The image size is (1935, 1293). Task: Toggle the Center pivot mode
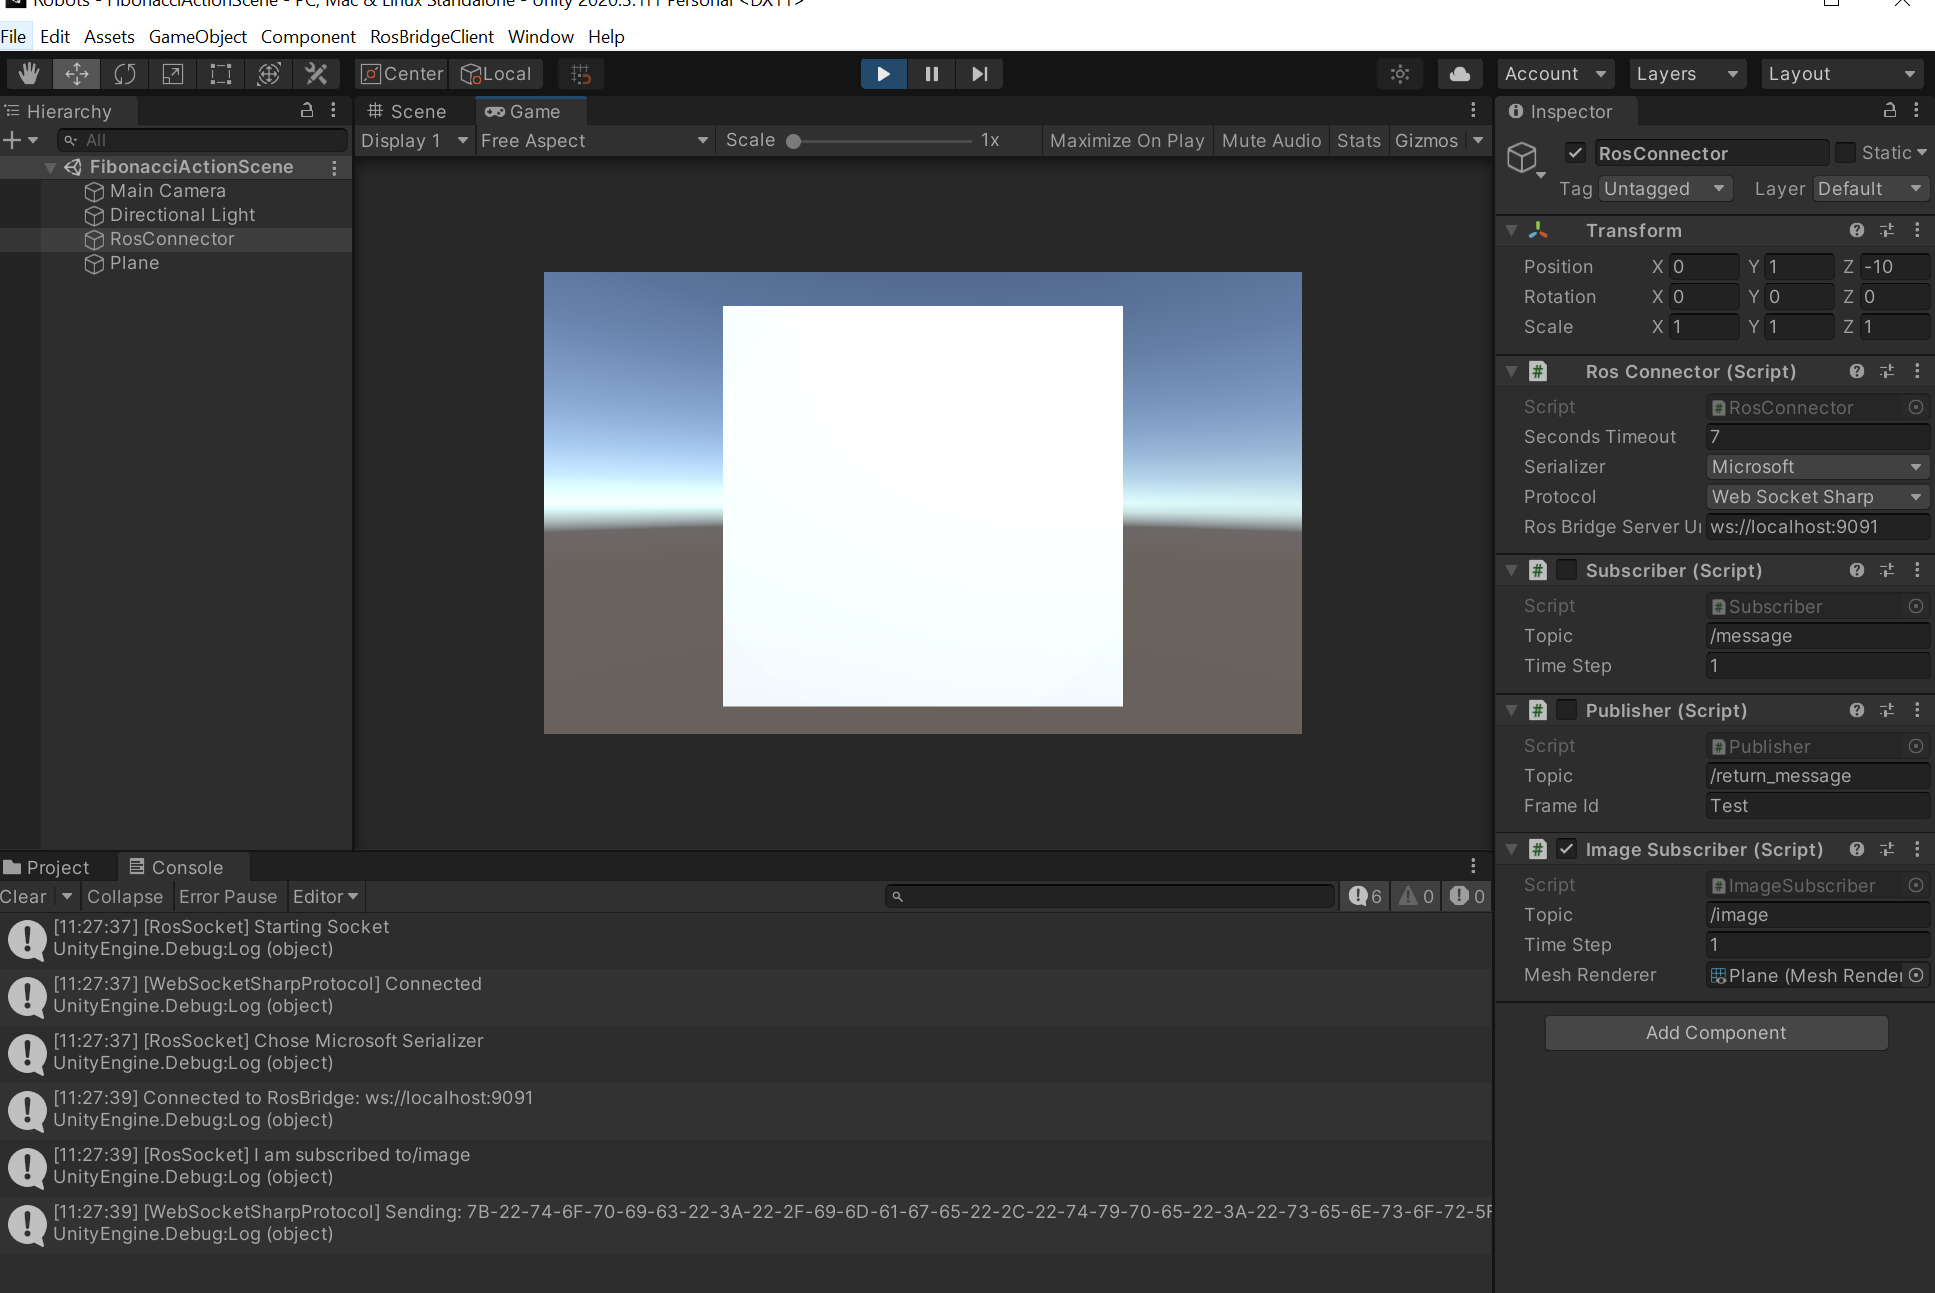(x=400, y=73)
